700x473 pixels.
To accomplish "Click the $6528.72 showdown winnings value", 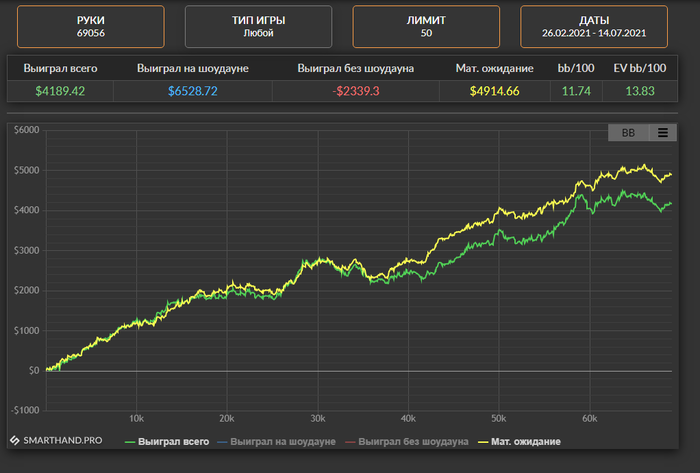I will point(192,91).
